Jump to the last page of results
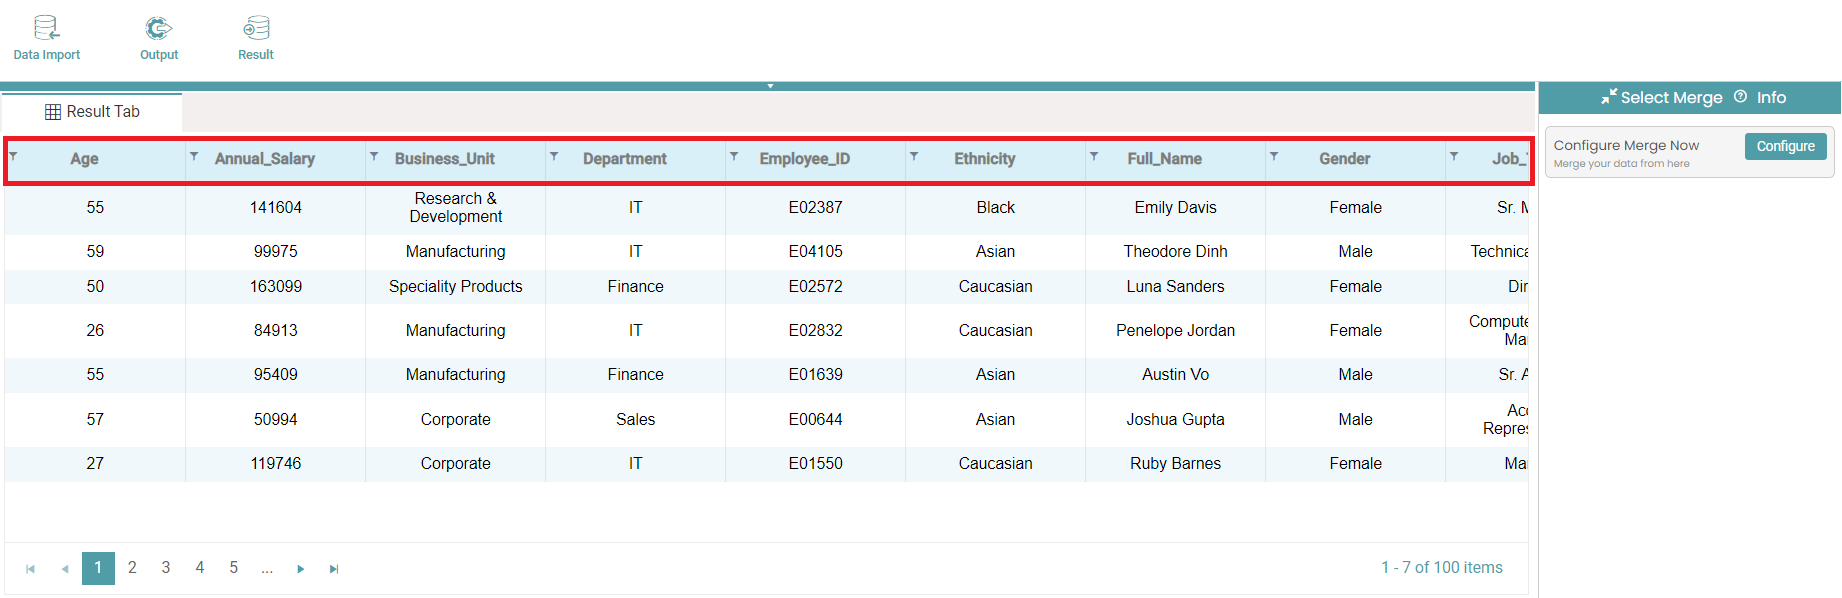1842x598 pixels. point(334,569)
